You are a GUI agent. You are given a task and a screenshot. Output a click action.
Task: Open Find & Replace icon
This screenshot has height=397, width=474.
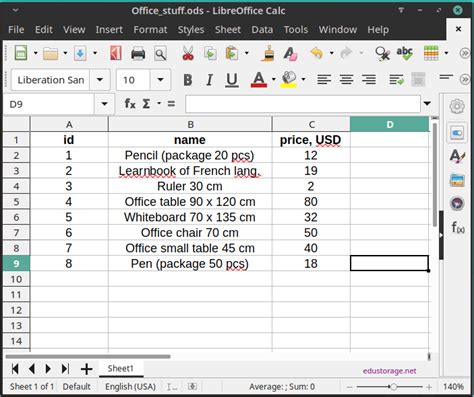pos(383,53)
